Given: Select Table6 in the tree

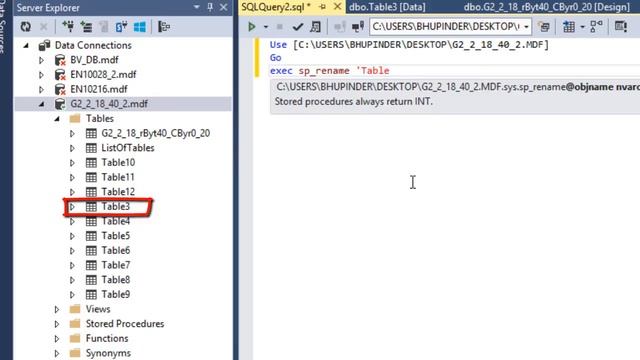Looking at the screenshot, I should (116, 251).
